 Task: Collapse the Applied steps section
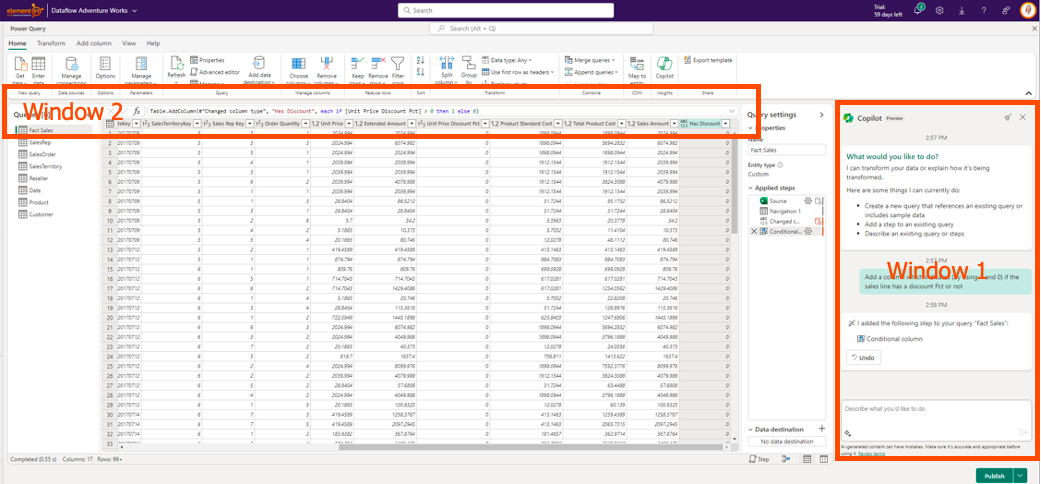(x=751, y=188)
